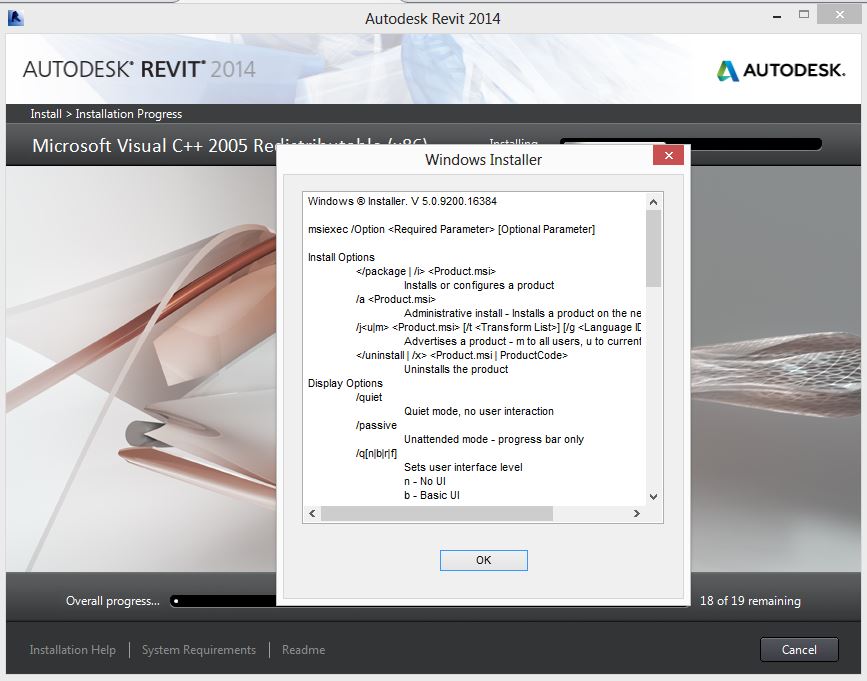Select the Install > Installation Progress breadcrumb

pyautogui.click(x=103, y=114)
